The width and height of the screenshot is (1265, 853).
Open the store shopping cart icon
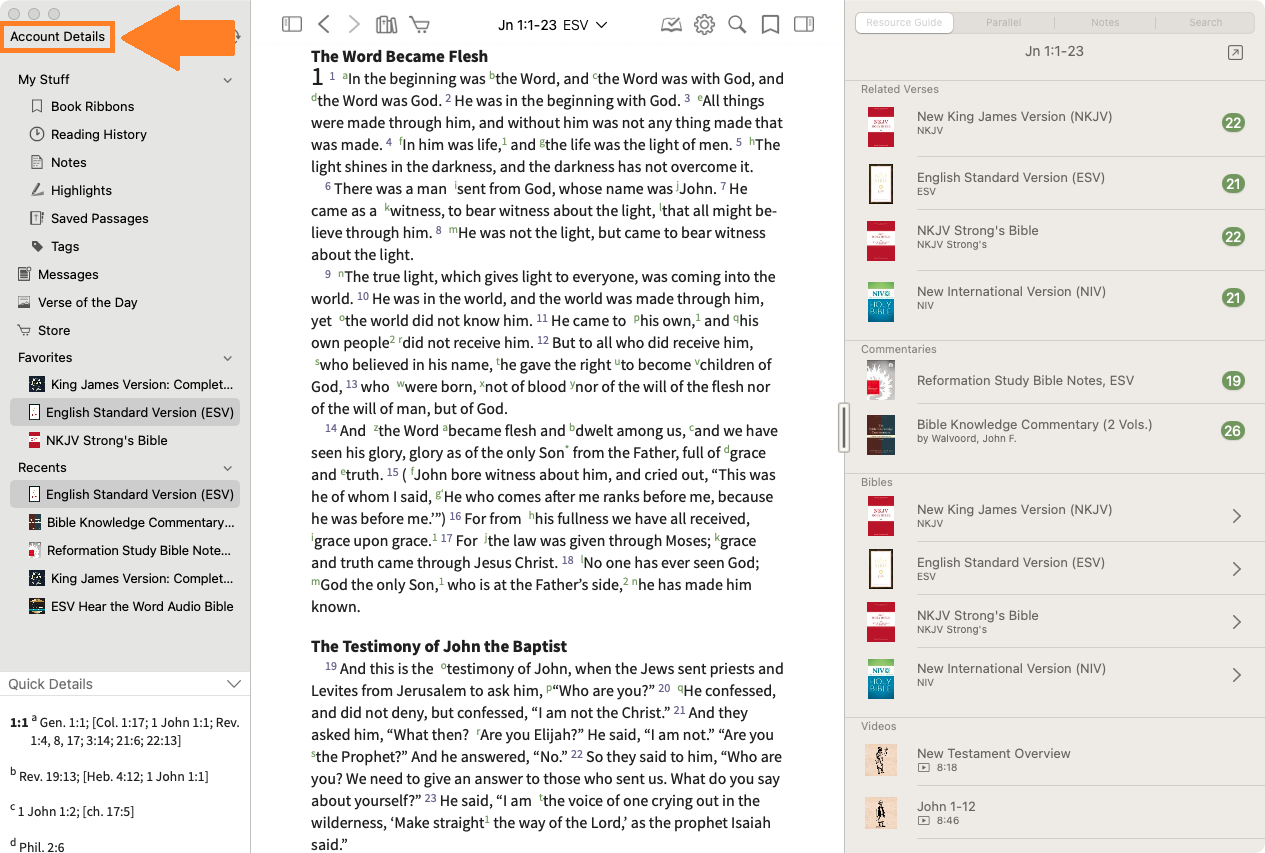click(x=419, y=24)
